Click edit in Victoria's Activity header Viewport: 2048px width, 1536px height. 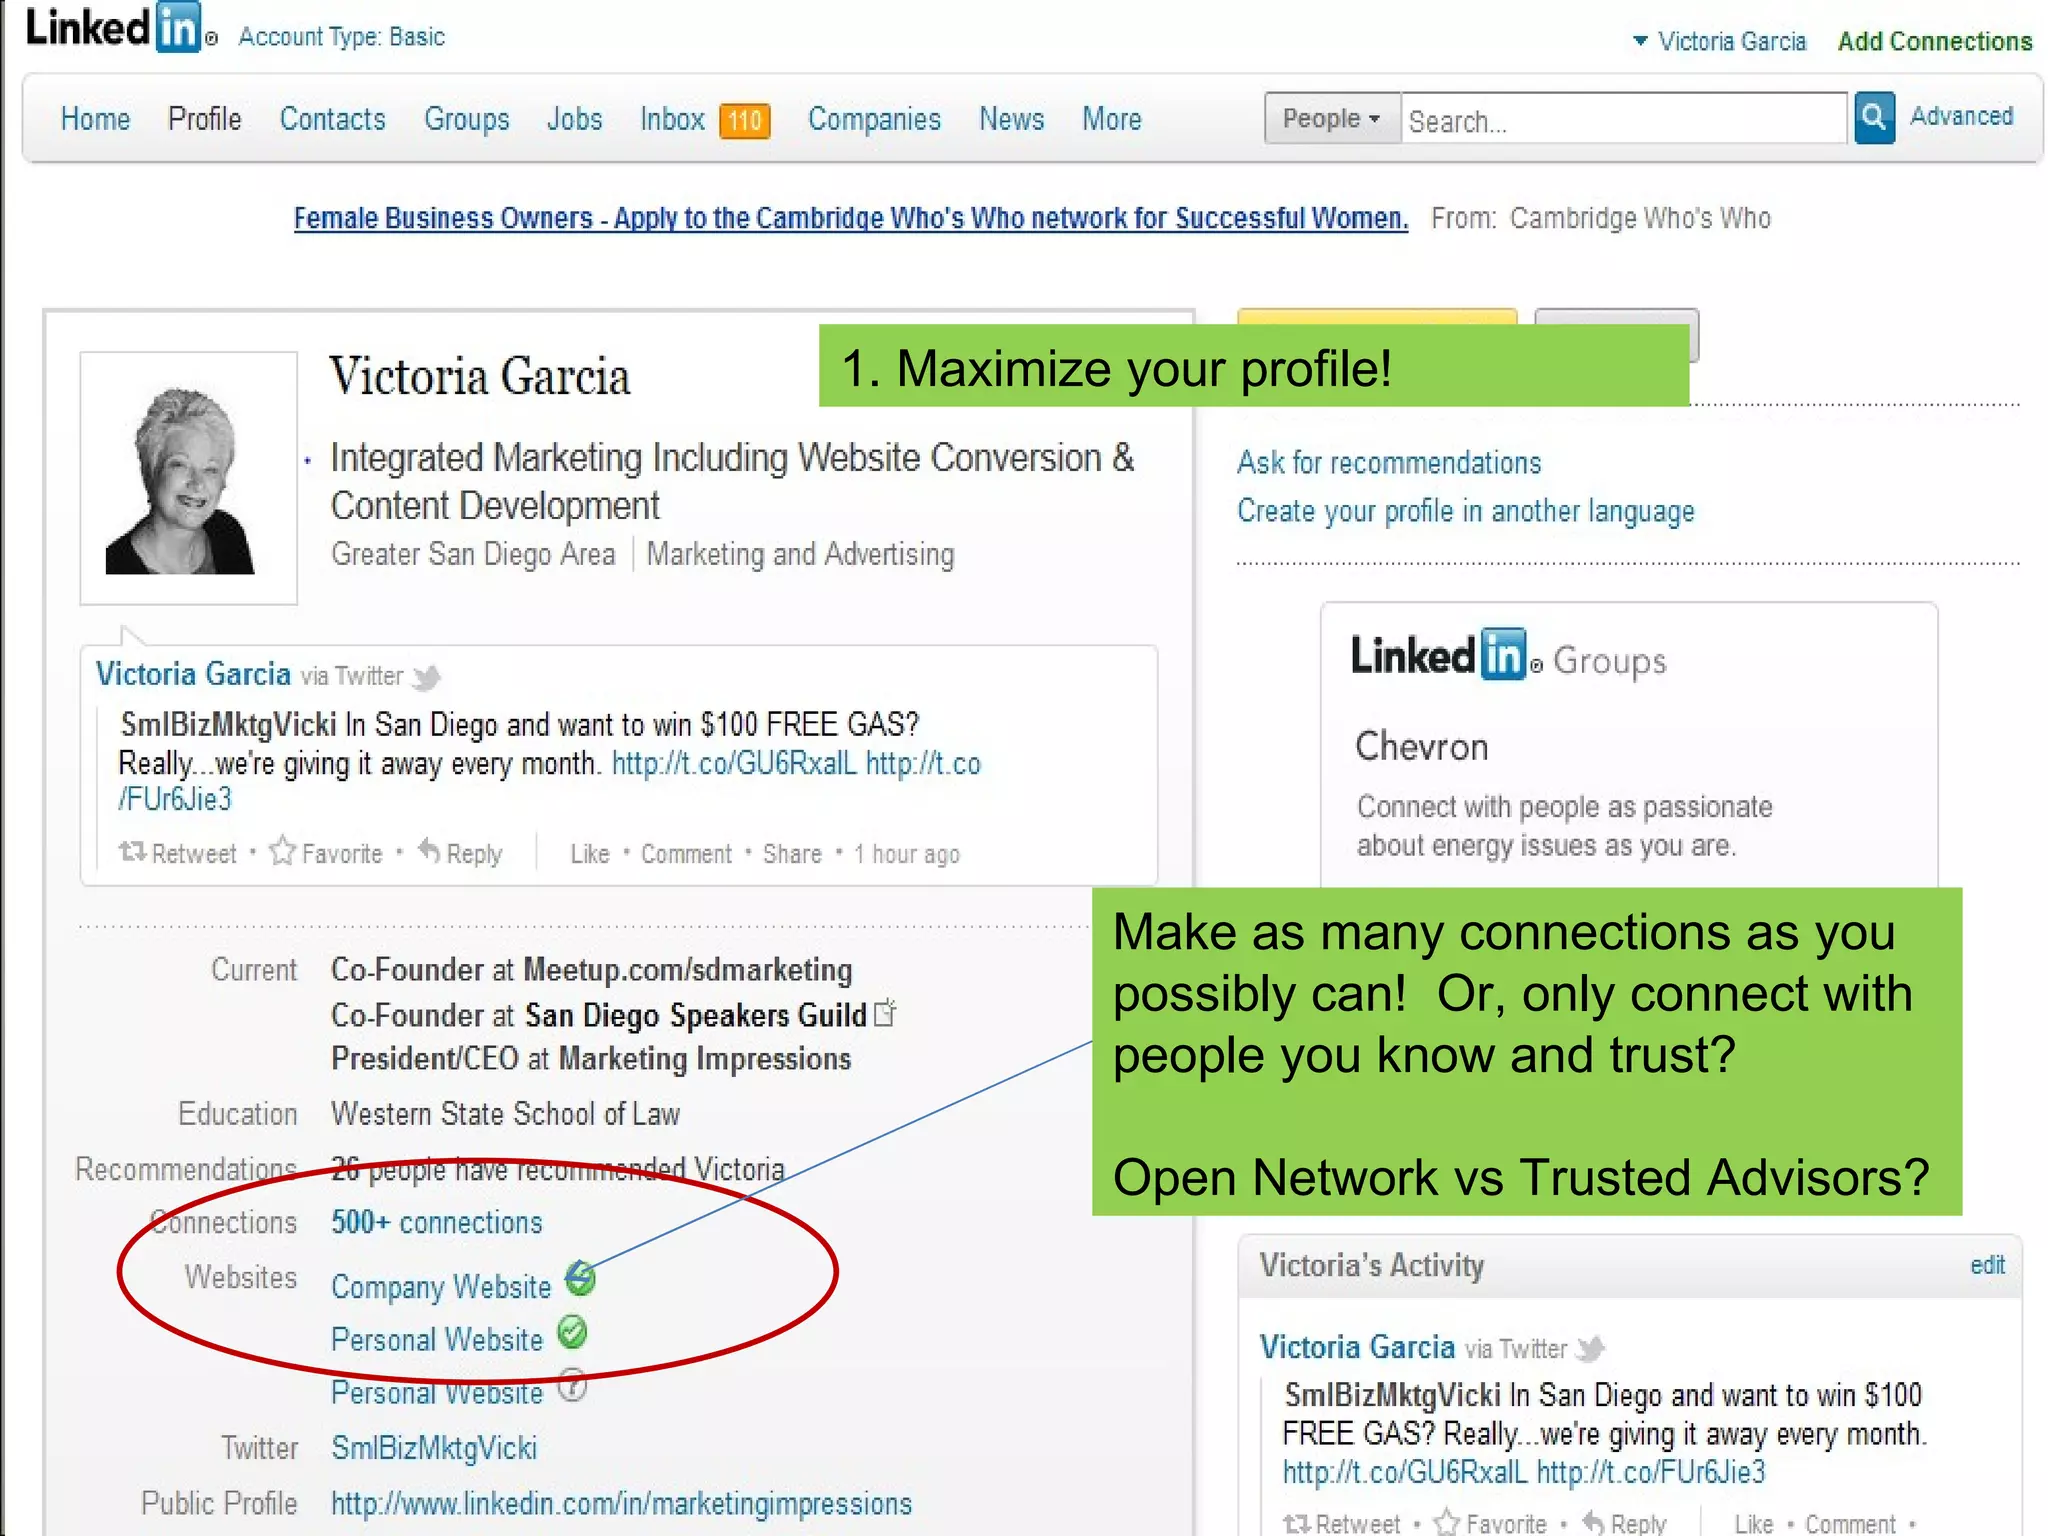(1987, 1265)
